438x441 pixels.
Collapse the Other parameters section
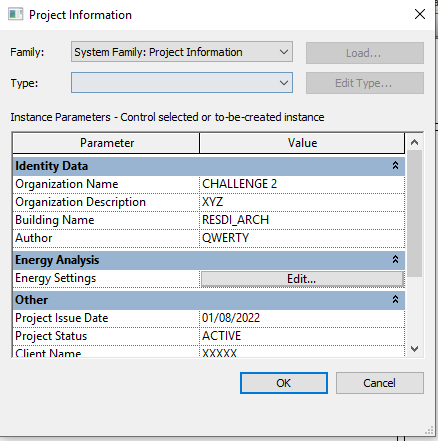click(x=395, y=299)
